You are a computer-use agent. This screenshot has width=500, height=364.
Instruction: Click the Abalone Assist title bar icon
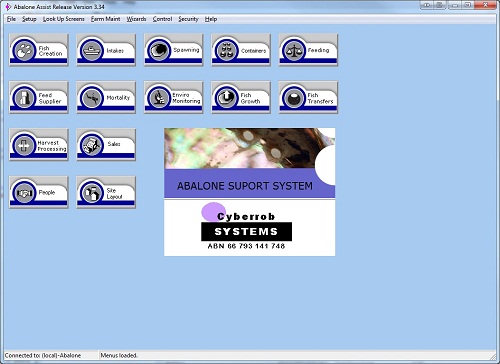tap(8, 7)
